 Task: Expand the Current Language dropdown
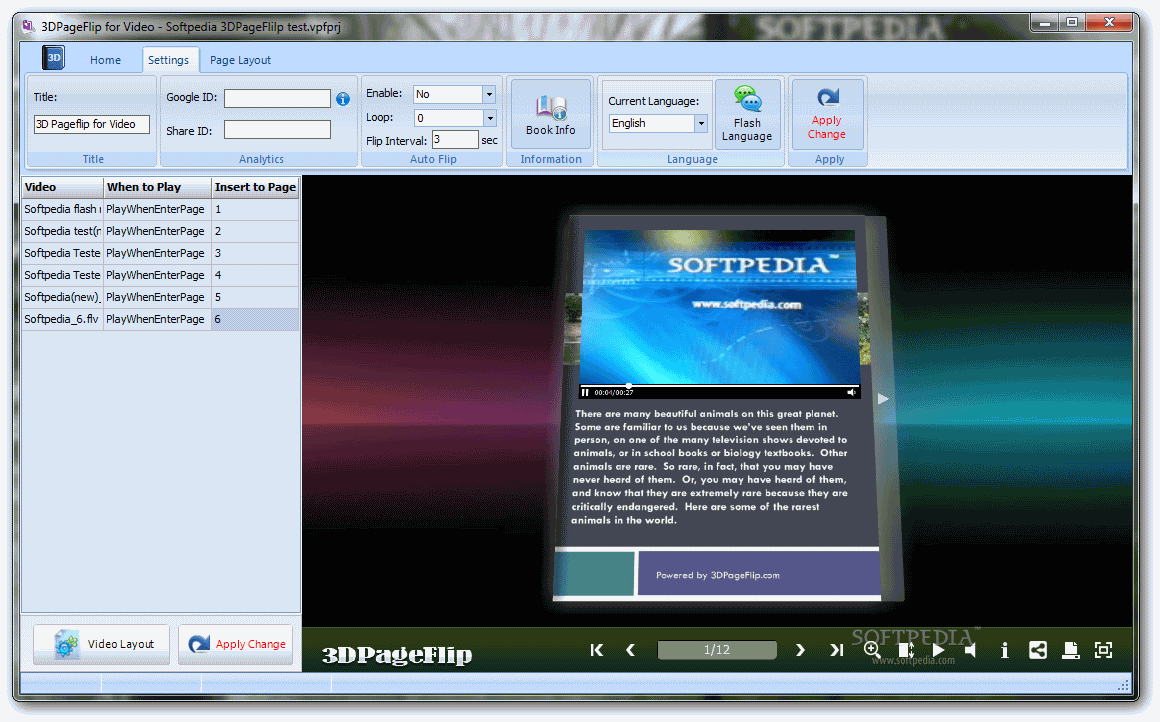coord(701,124)
